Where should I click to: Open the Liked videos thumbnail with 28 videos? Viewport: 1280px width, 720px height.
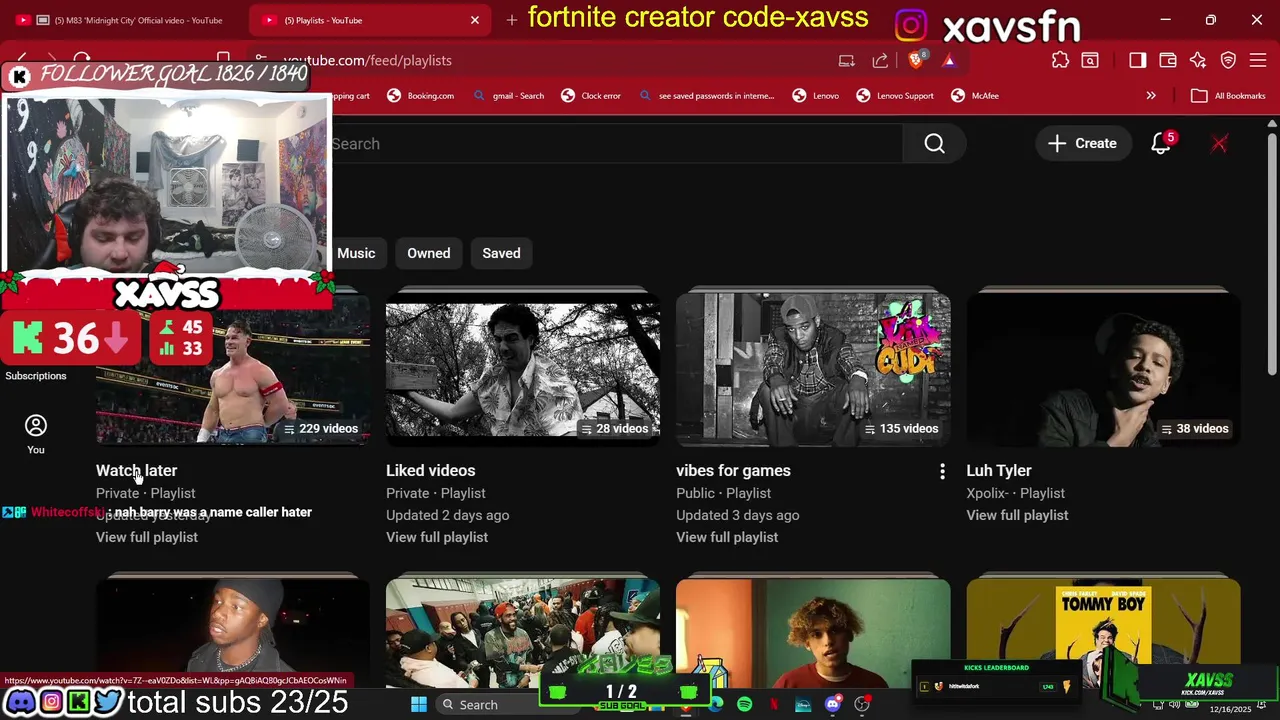(523, 371)
